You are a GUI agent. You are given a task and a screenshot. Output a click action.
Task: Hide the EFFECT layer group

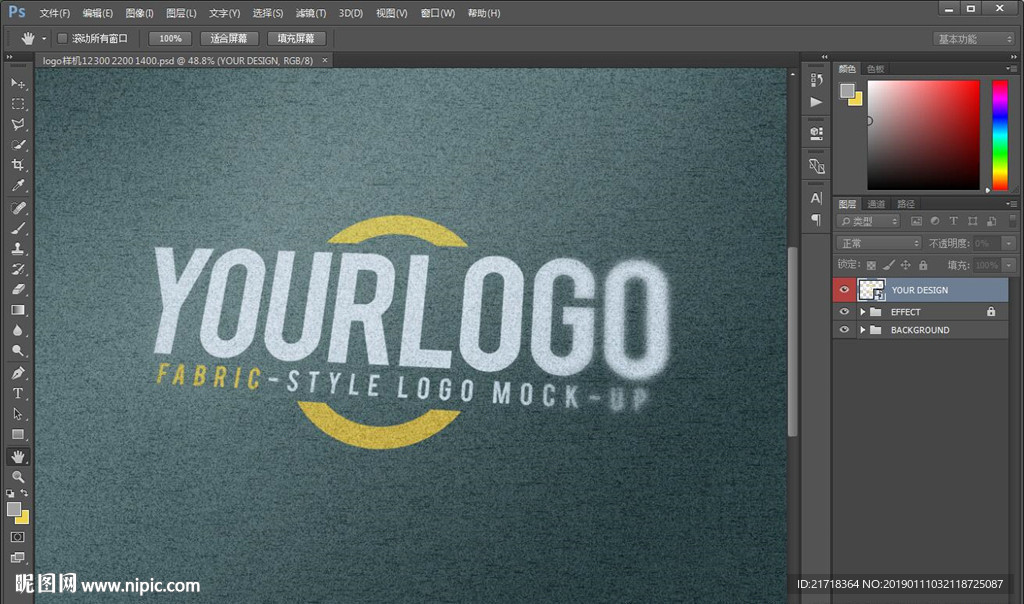click(844, 311)
